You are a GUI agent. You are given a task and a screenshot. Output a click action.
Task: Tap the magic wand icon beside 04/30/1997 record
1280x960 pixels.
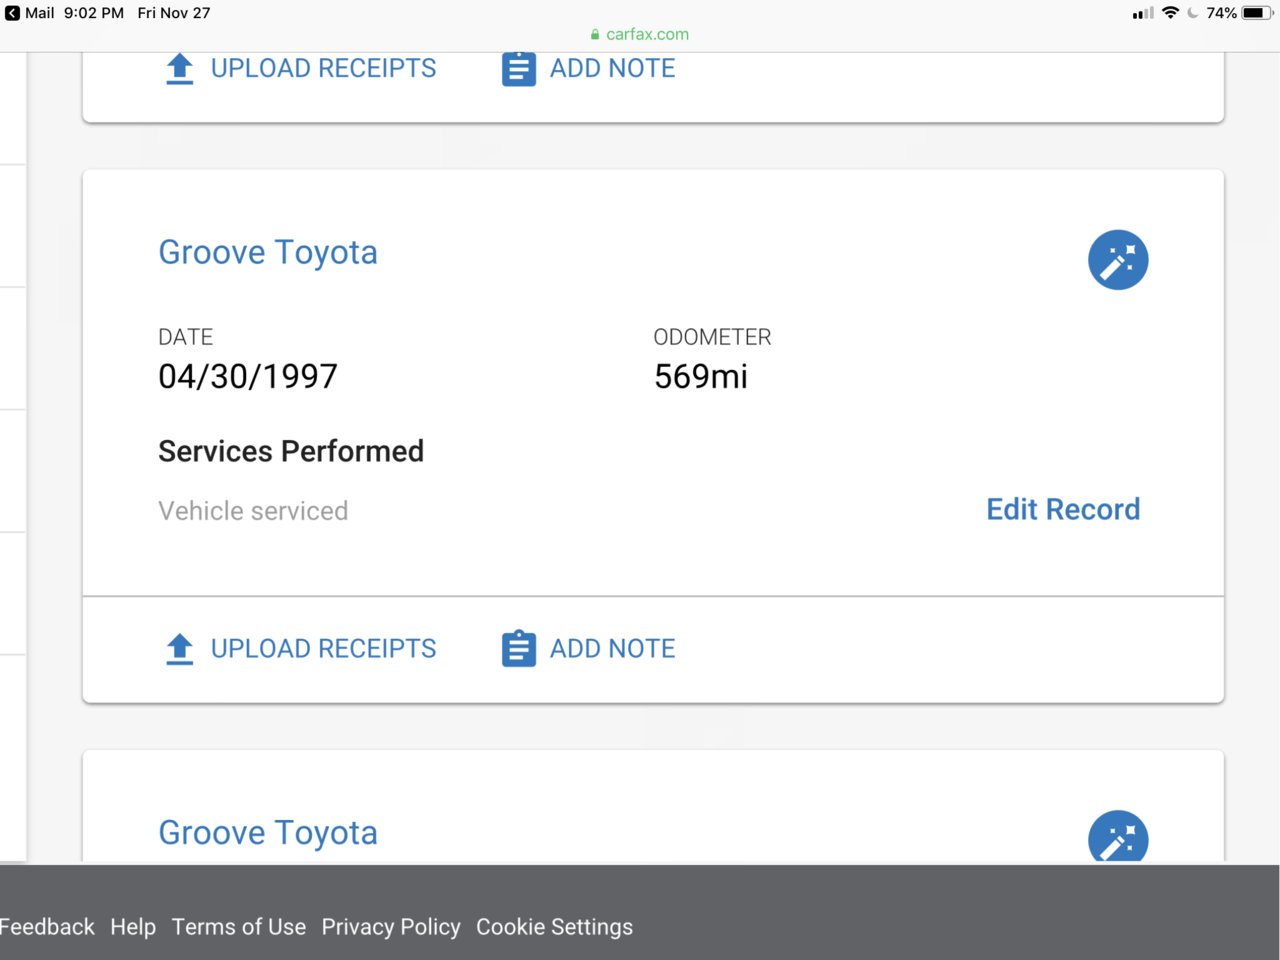(1118, 260)
